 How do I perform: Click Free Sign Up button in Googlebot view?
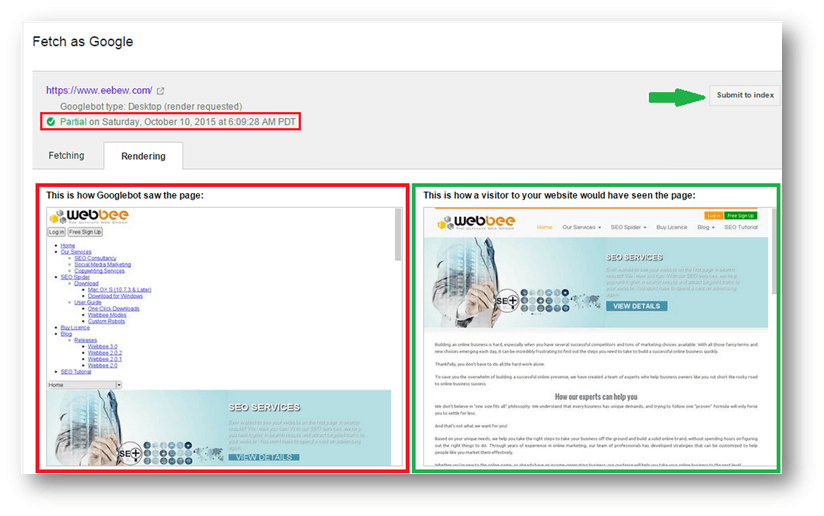[85, 232]
